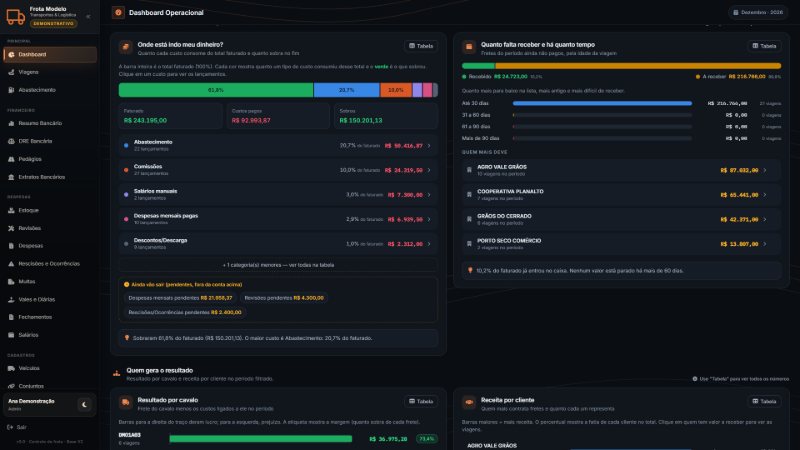Click the ver todas na tabela link

click(x=279, y=265)
